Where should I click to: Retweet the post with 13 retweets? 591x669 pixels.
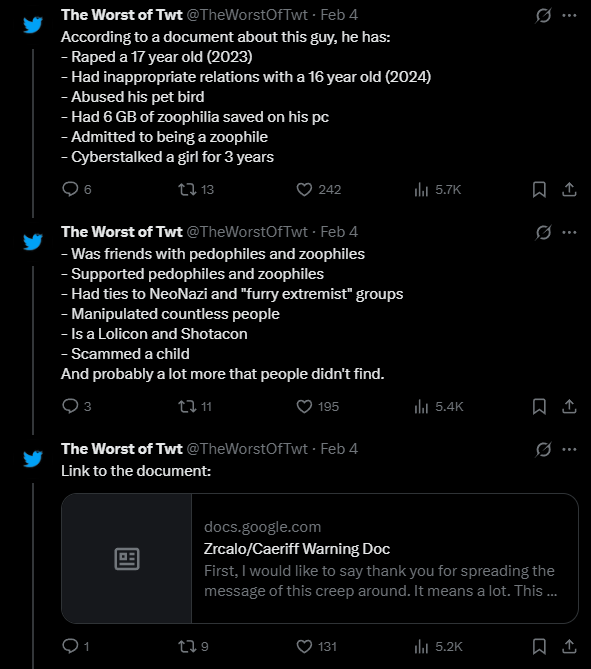[196, 189]
